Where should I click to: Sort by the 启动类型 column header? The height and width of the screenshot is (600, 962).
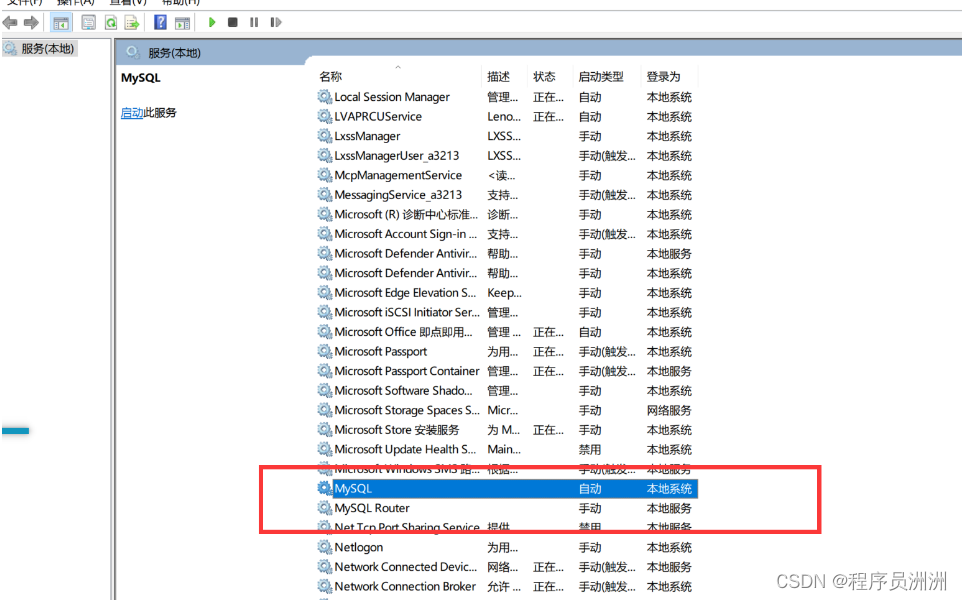coord(601,77)
